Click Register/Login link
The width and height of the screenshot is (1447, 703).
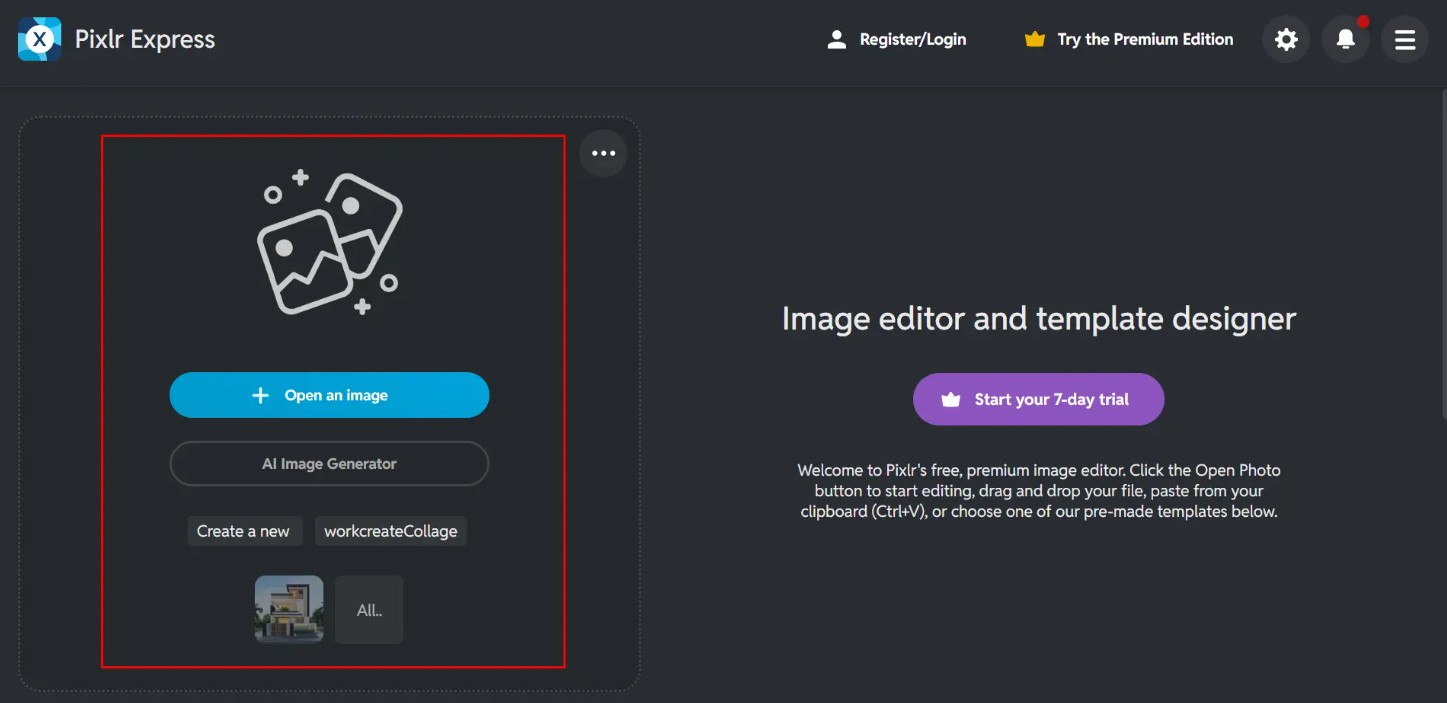point(913,39)
